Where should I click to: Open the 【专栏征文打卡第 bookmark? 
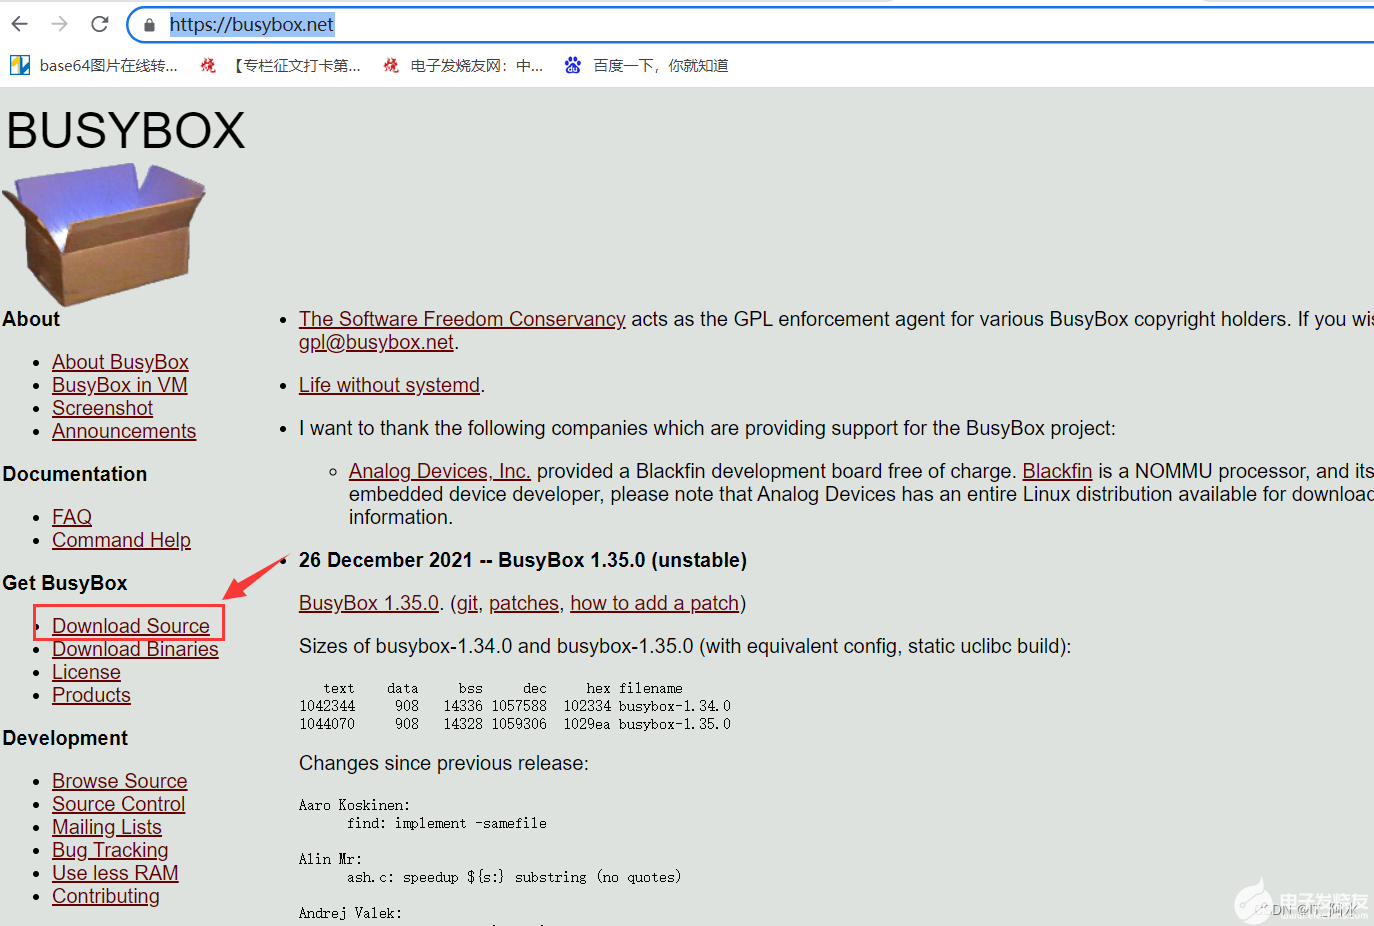[281, 66]
